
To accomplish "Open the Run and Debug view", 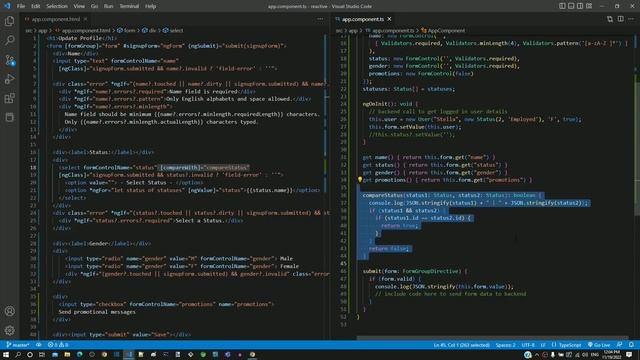I will point(9,79).
